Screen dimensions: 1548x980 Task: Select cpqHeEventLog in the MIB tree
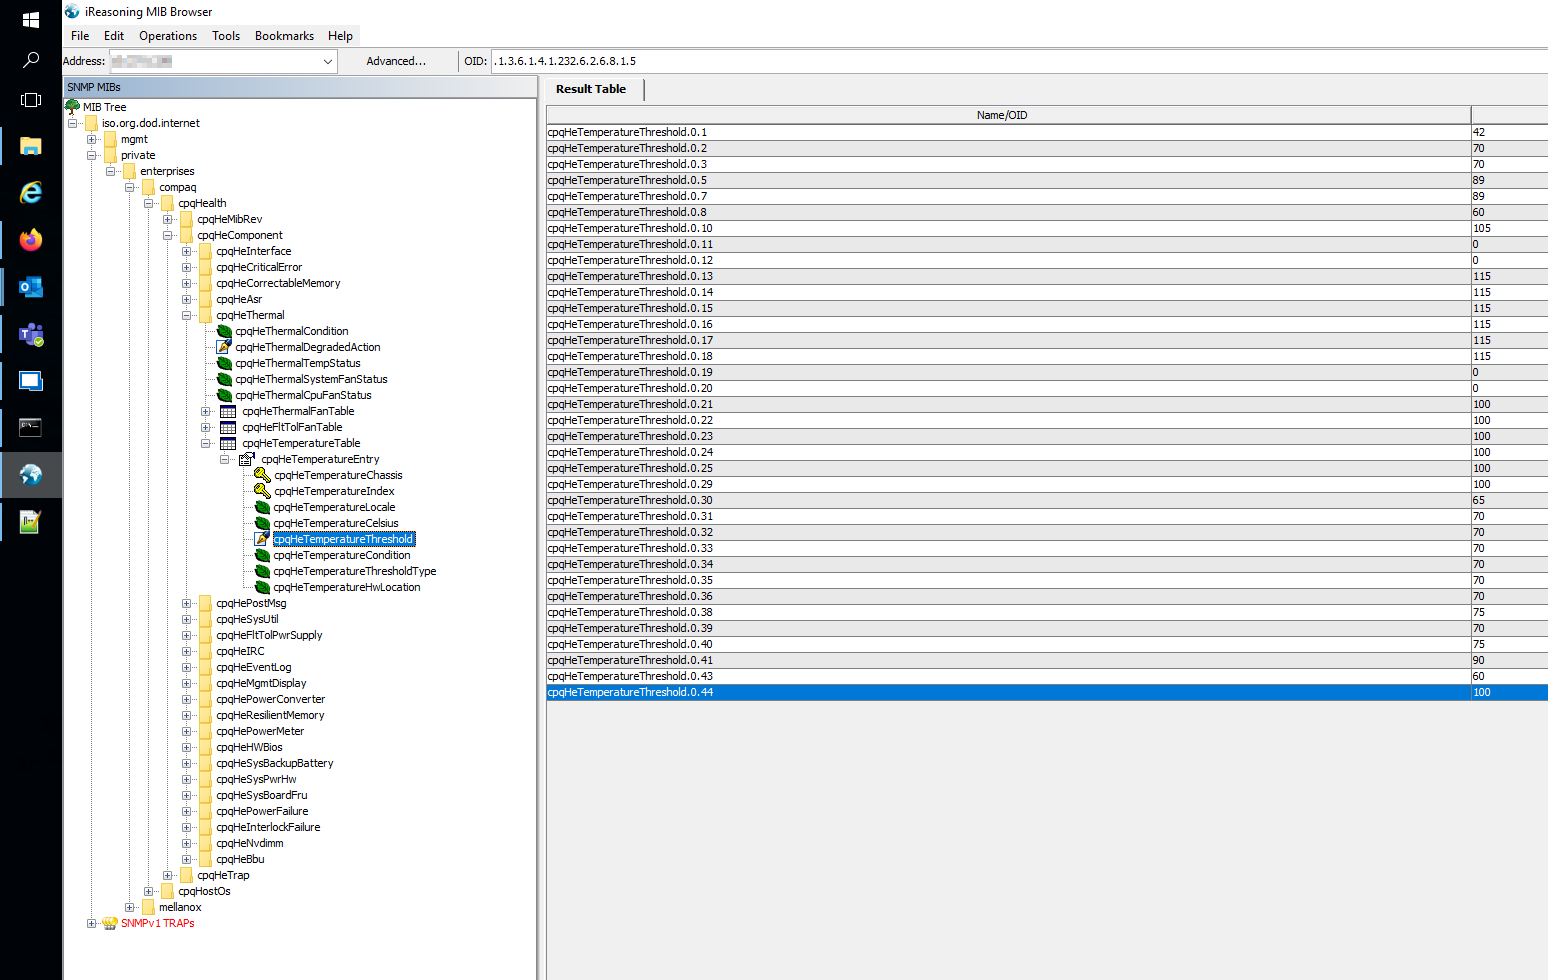click(254, 667)
